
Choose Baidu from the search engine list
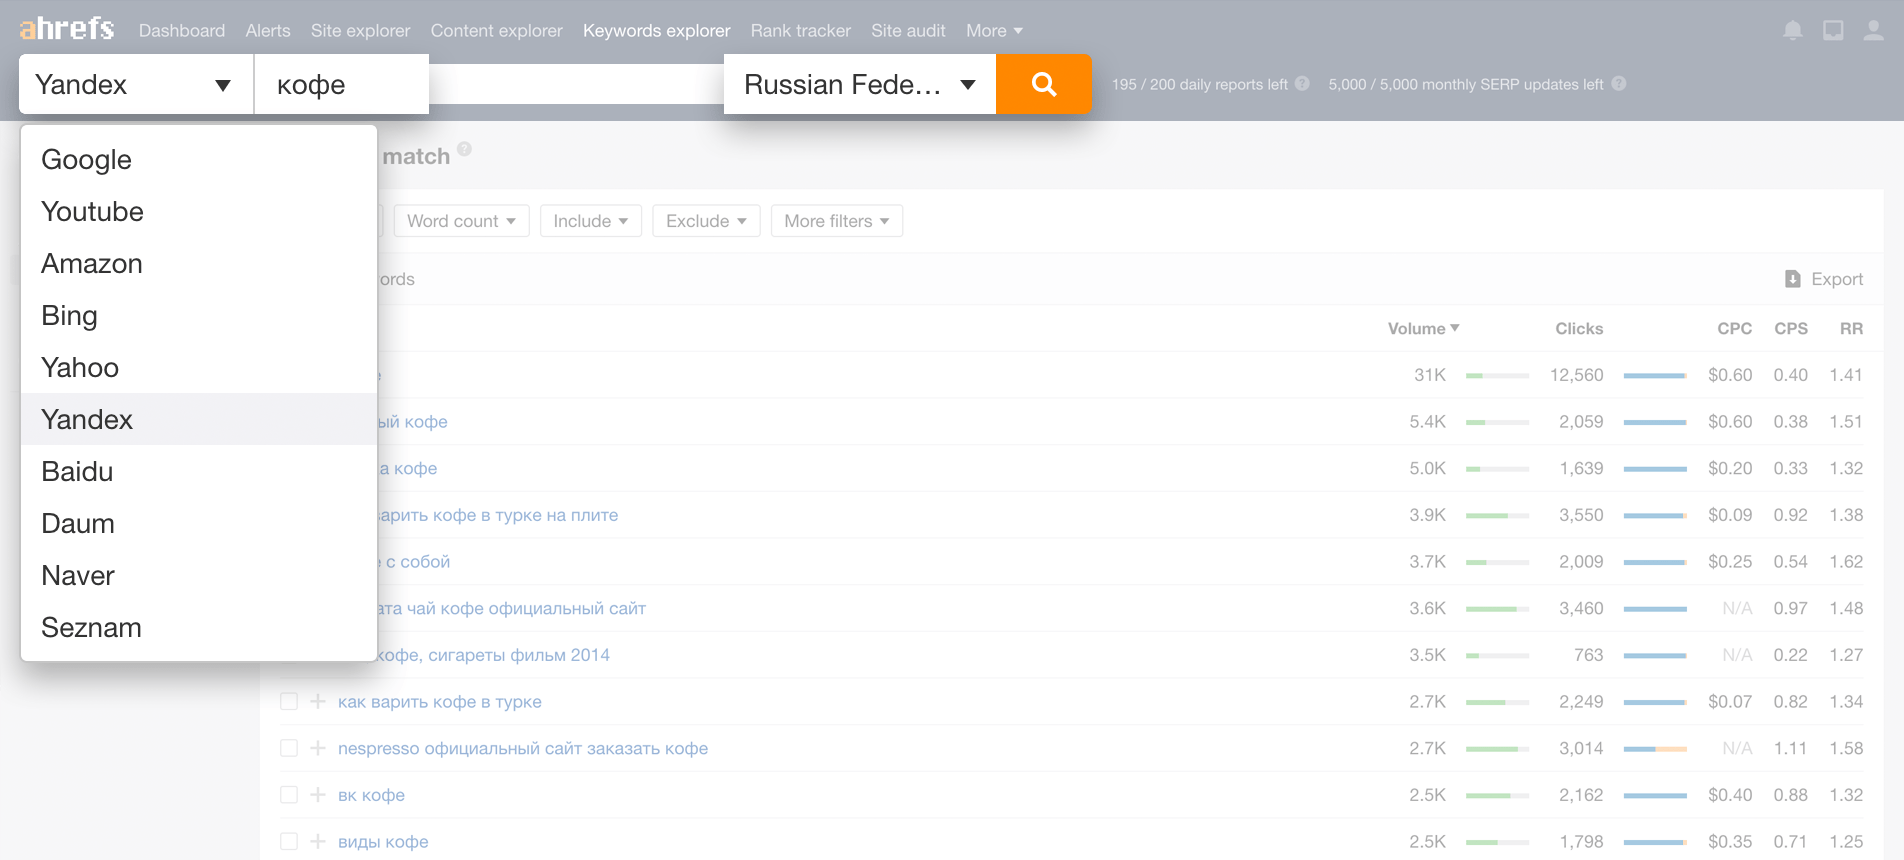[x=77, y=472]
